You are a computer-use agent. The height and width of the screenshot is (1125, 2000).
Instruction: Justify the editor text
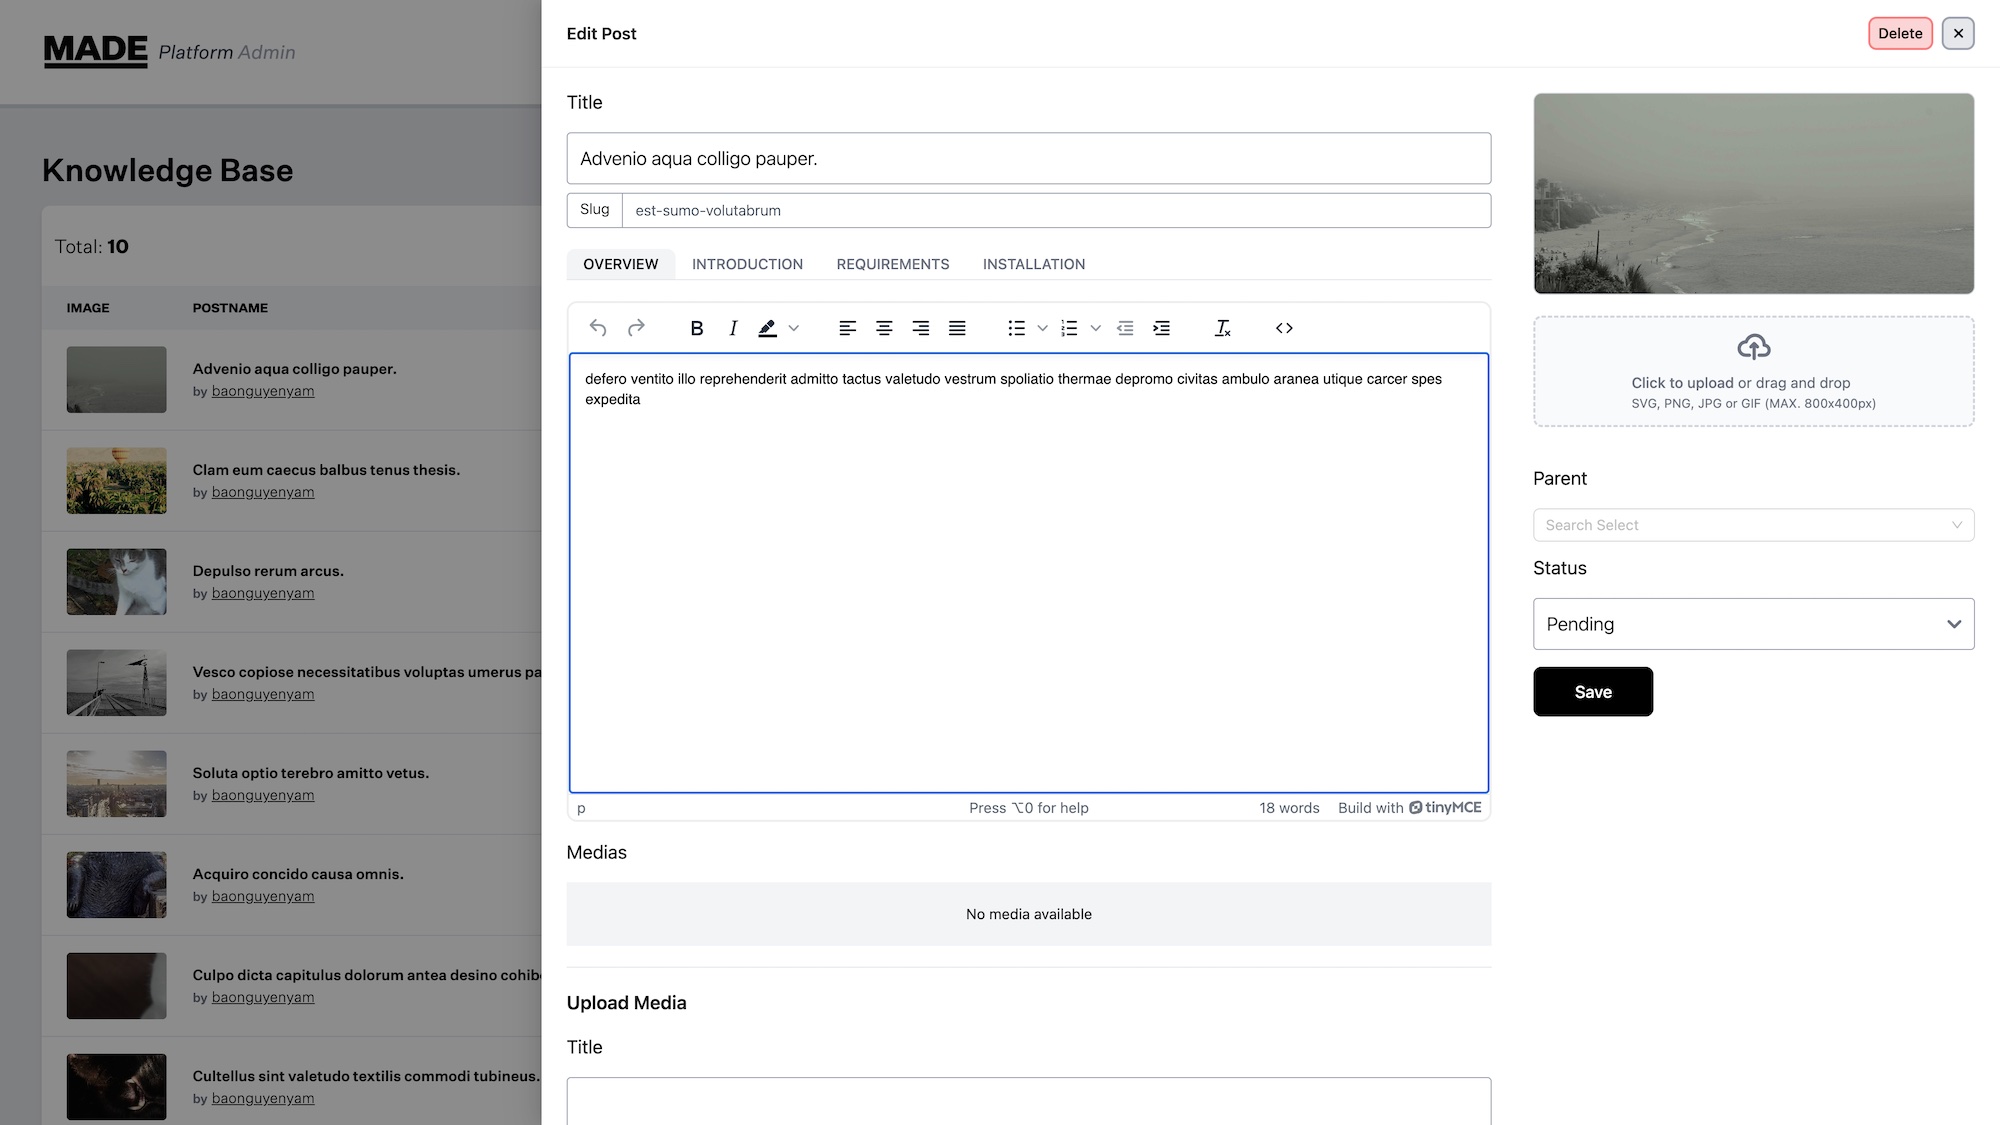(957, 328)
